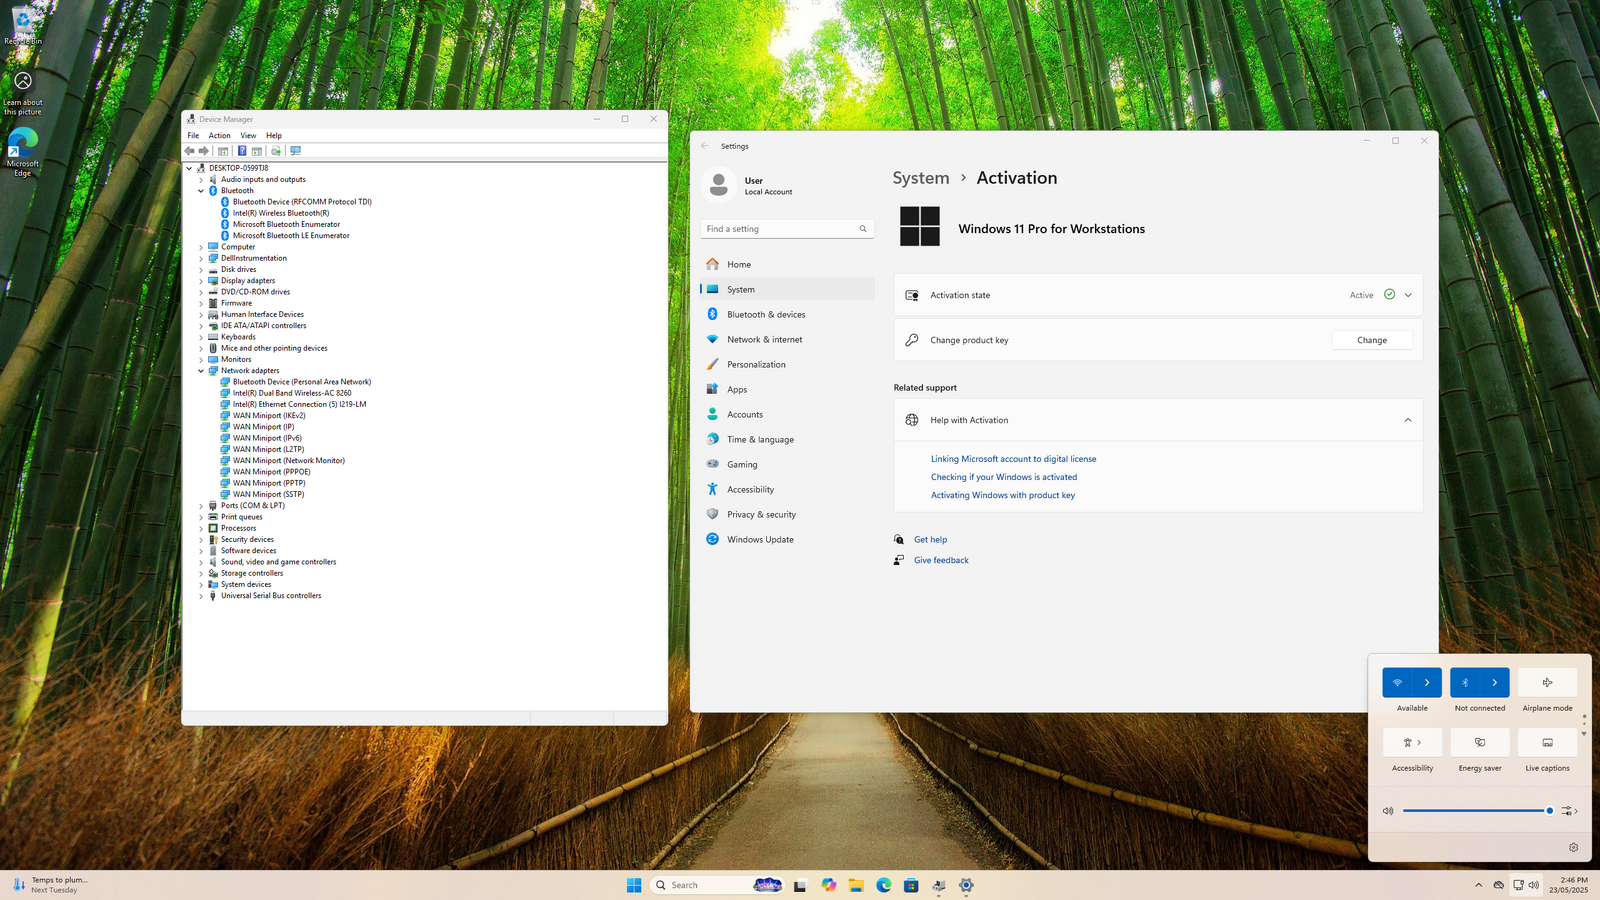Click the taskbar Search box
1600x900 pixels.
[717, 885]
